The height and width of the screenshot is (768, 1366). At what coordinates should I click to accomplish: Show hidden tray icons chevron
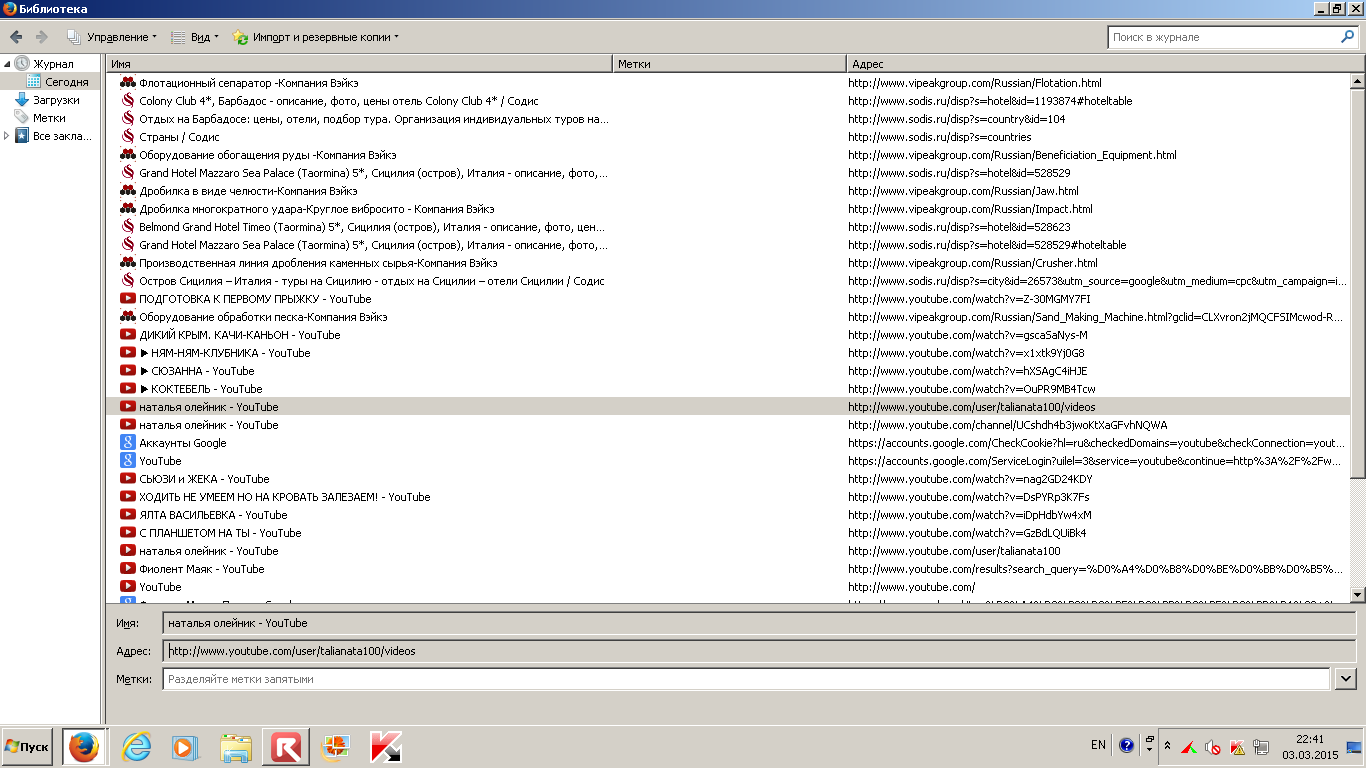pos(1167,747)
